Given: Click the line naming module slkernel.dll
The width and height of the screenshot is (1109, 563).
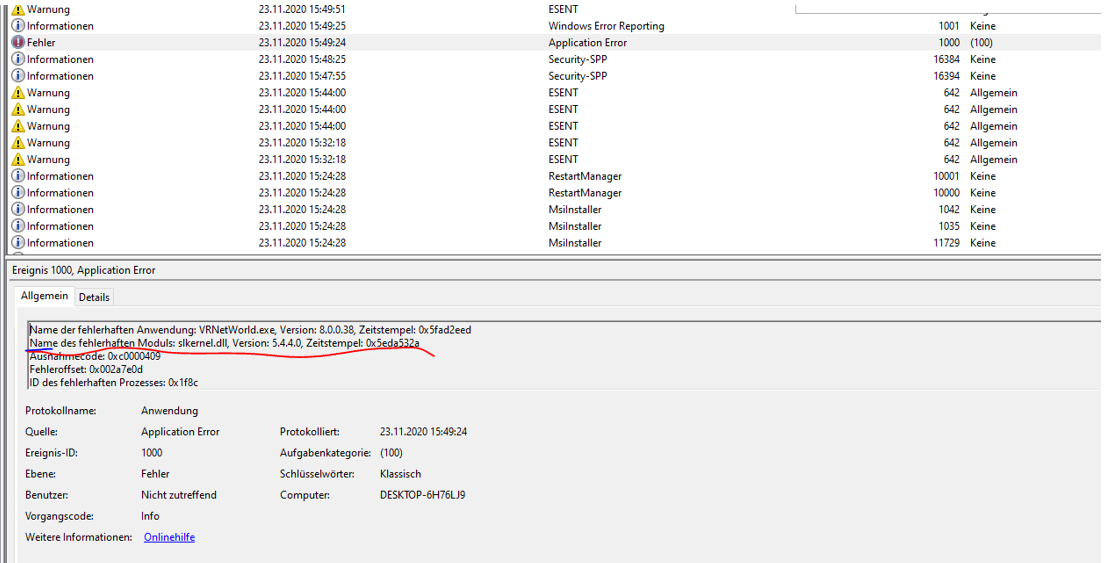Looking at the screenshot, I should pos(224,343).
